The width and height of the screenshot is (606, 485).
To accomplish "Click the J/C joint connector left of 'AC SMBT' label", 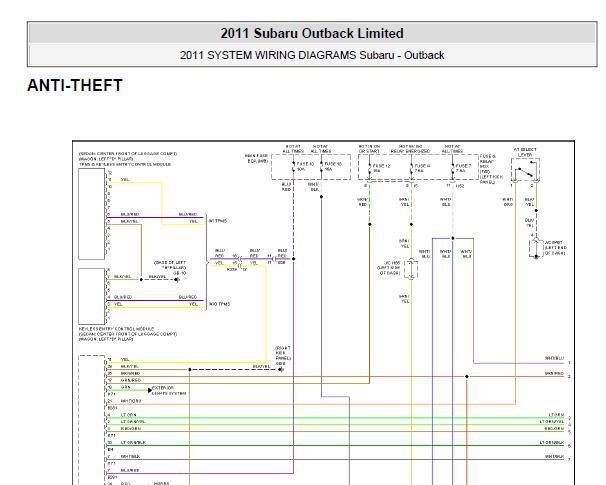I will click(536, 248).
